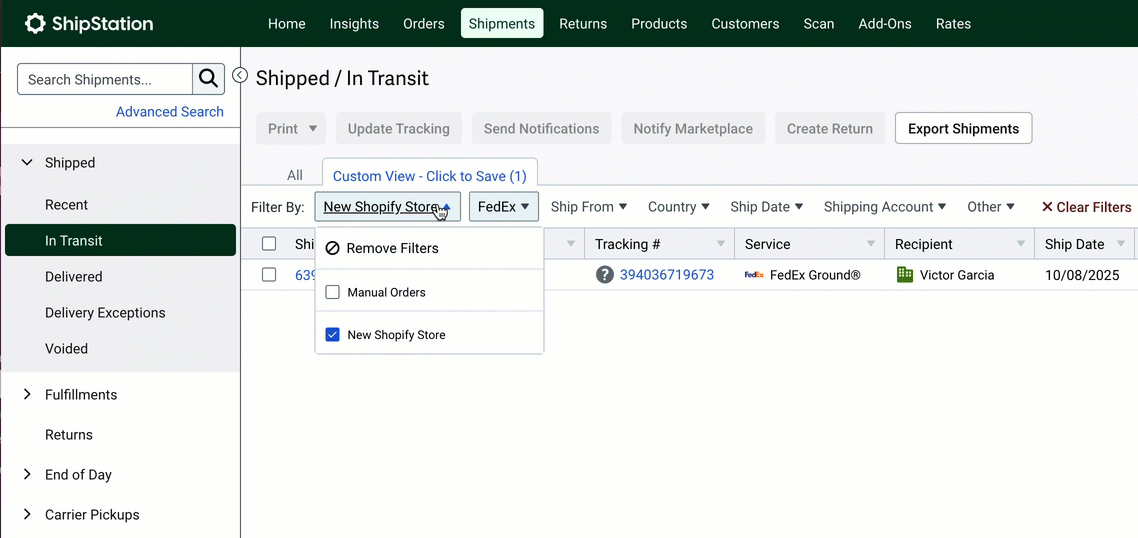The height and width of the screenshot is (538, 1138).
Task: Open the Advanced Search link
Action: tap(170, 112)
